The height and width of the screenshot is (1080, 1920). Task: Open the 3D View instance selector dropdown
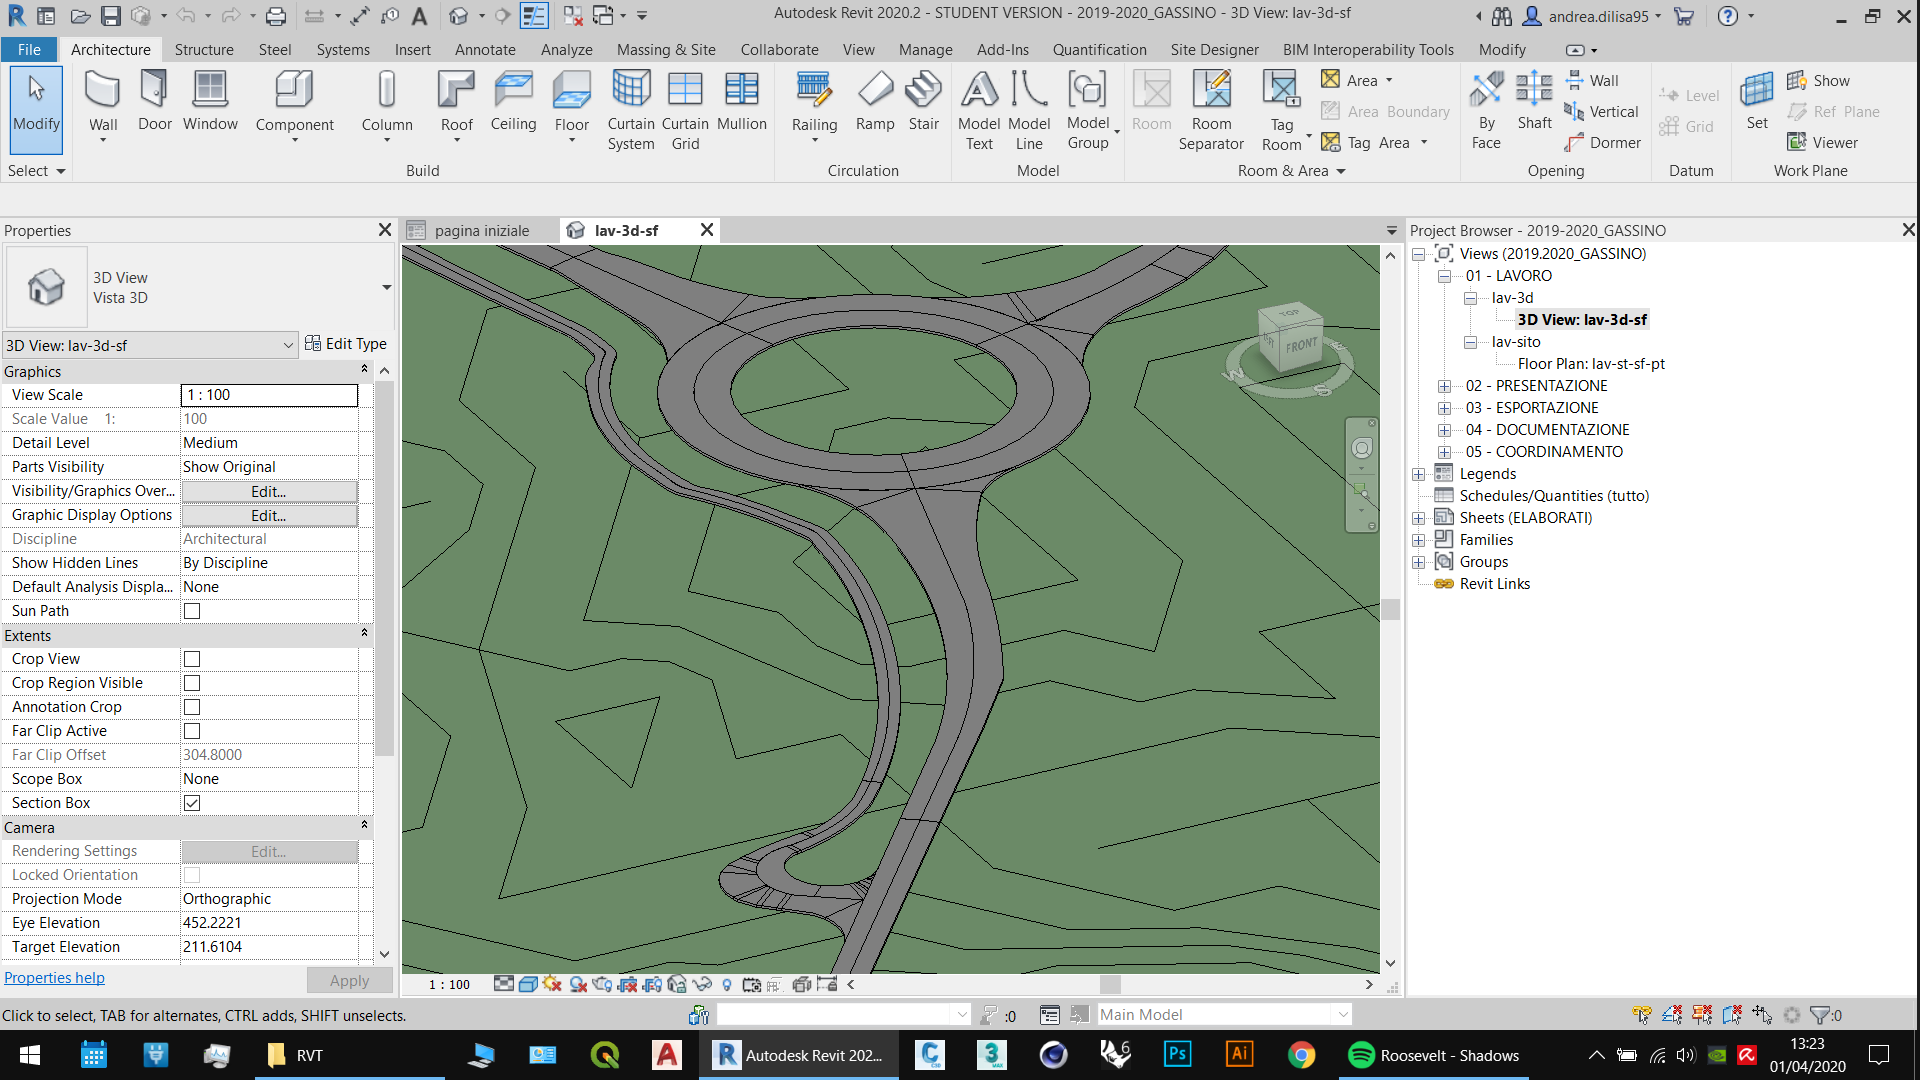click(x=288, y=345)
